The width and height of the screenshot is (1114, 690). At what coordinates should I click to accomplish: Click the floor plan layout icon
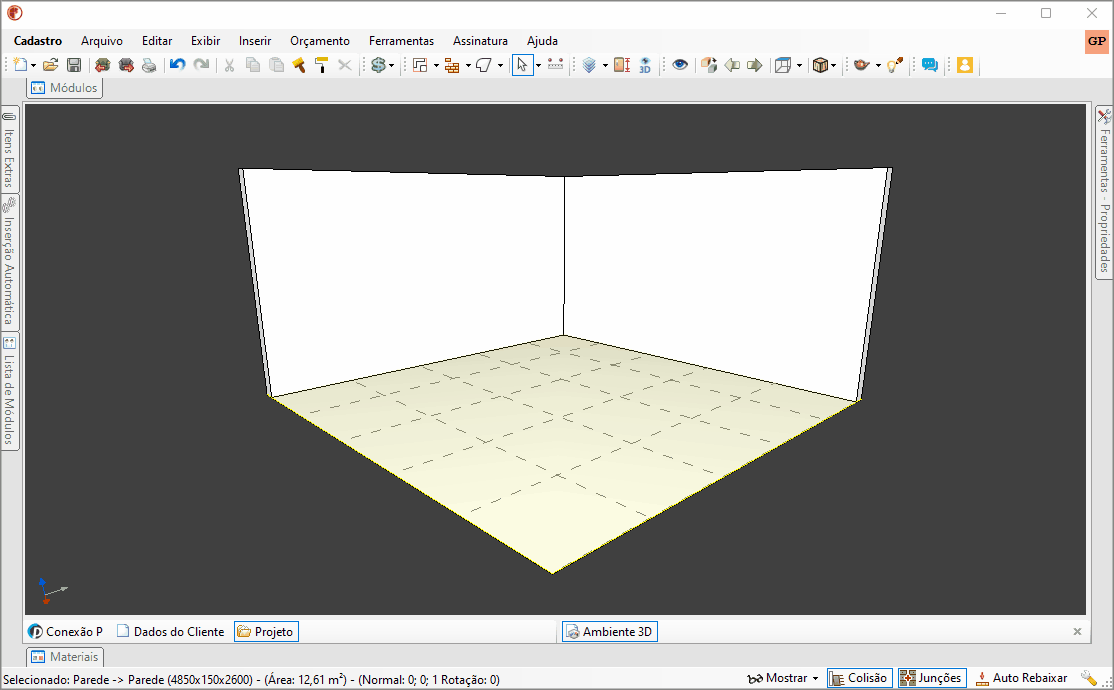point(421,65)
